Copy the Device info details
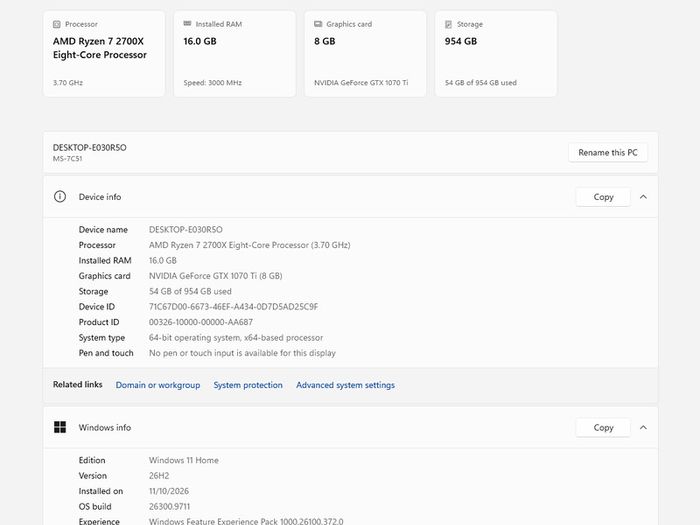Screen dimensions: 700x525 [x=603, y=197]
